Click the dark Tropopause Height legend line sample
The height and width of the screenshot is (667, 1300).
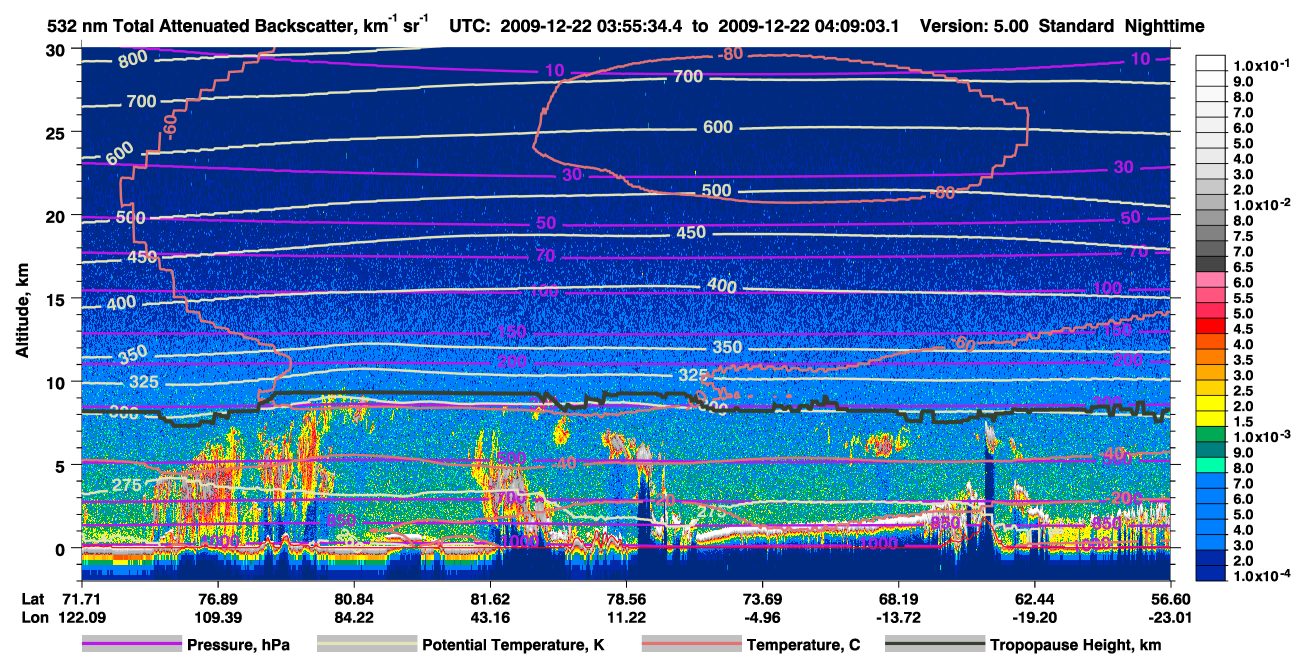934,645
